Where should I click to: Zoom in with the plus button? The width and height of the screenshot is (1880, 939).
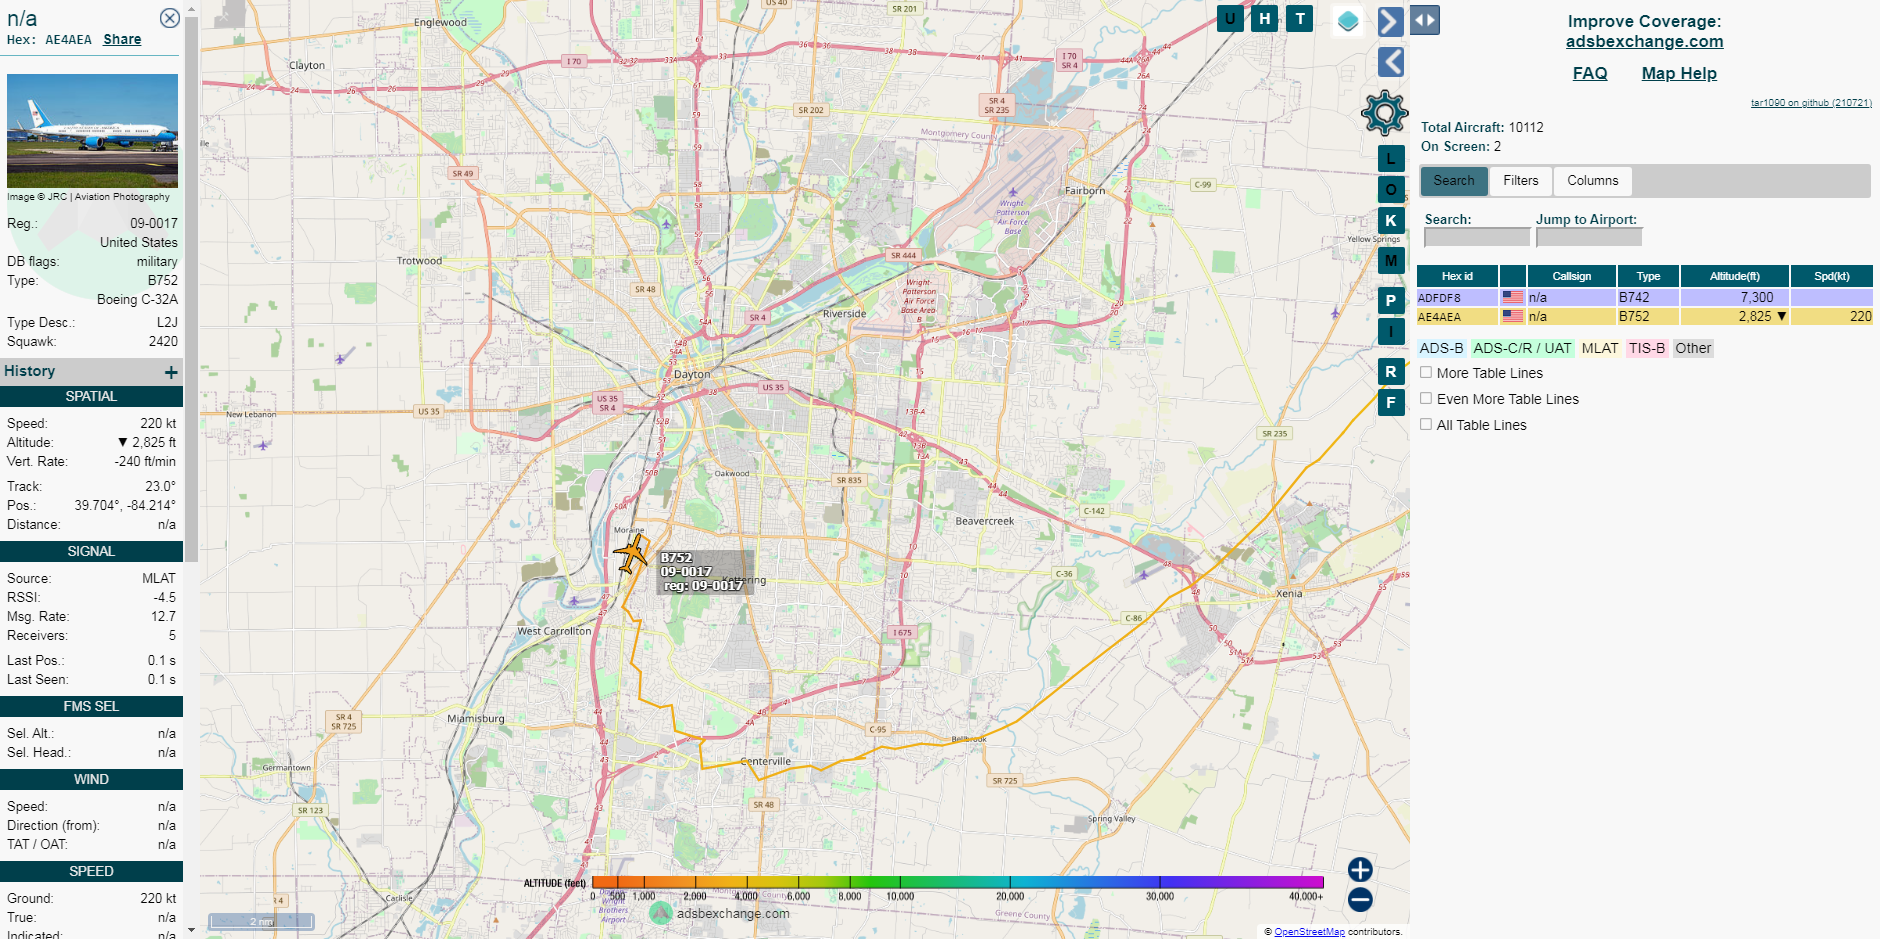click(1360, 870)
